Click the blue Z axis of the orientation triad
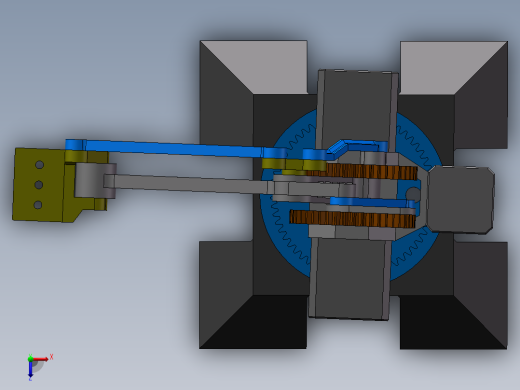The image size is (520, 390). (30, 369)
